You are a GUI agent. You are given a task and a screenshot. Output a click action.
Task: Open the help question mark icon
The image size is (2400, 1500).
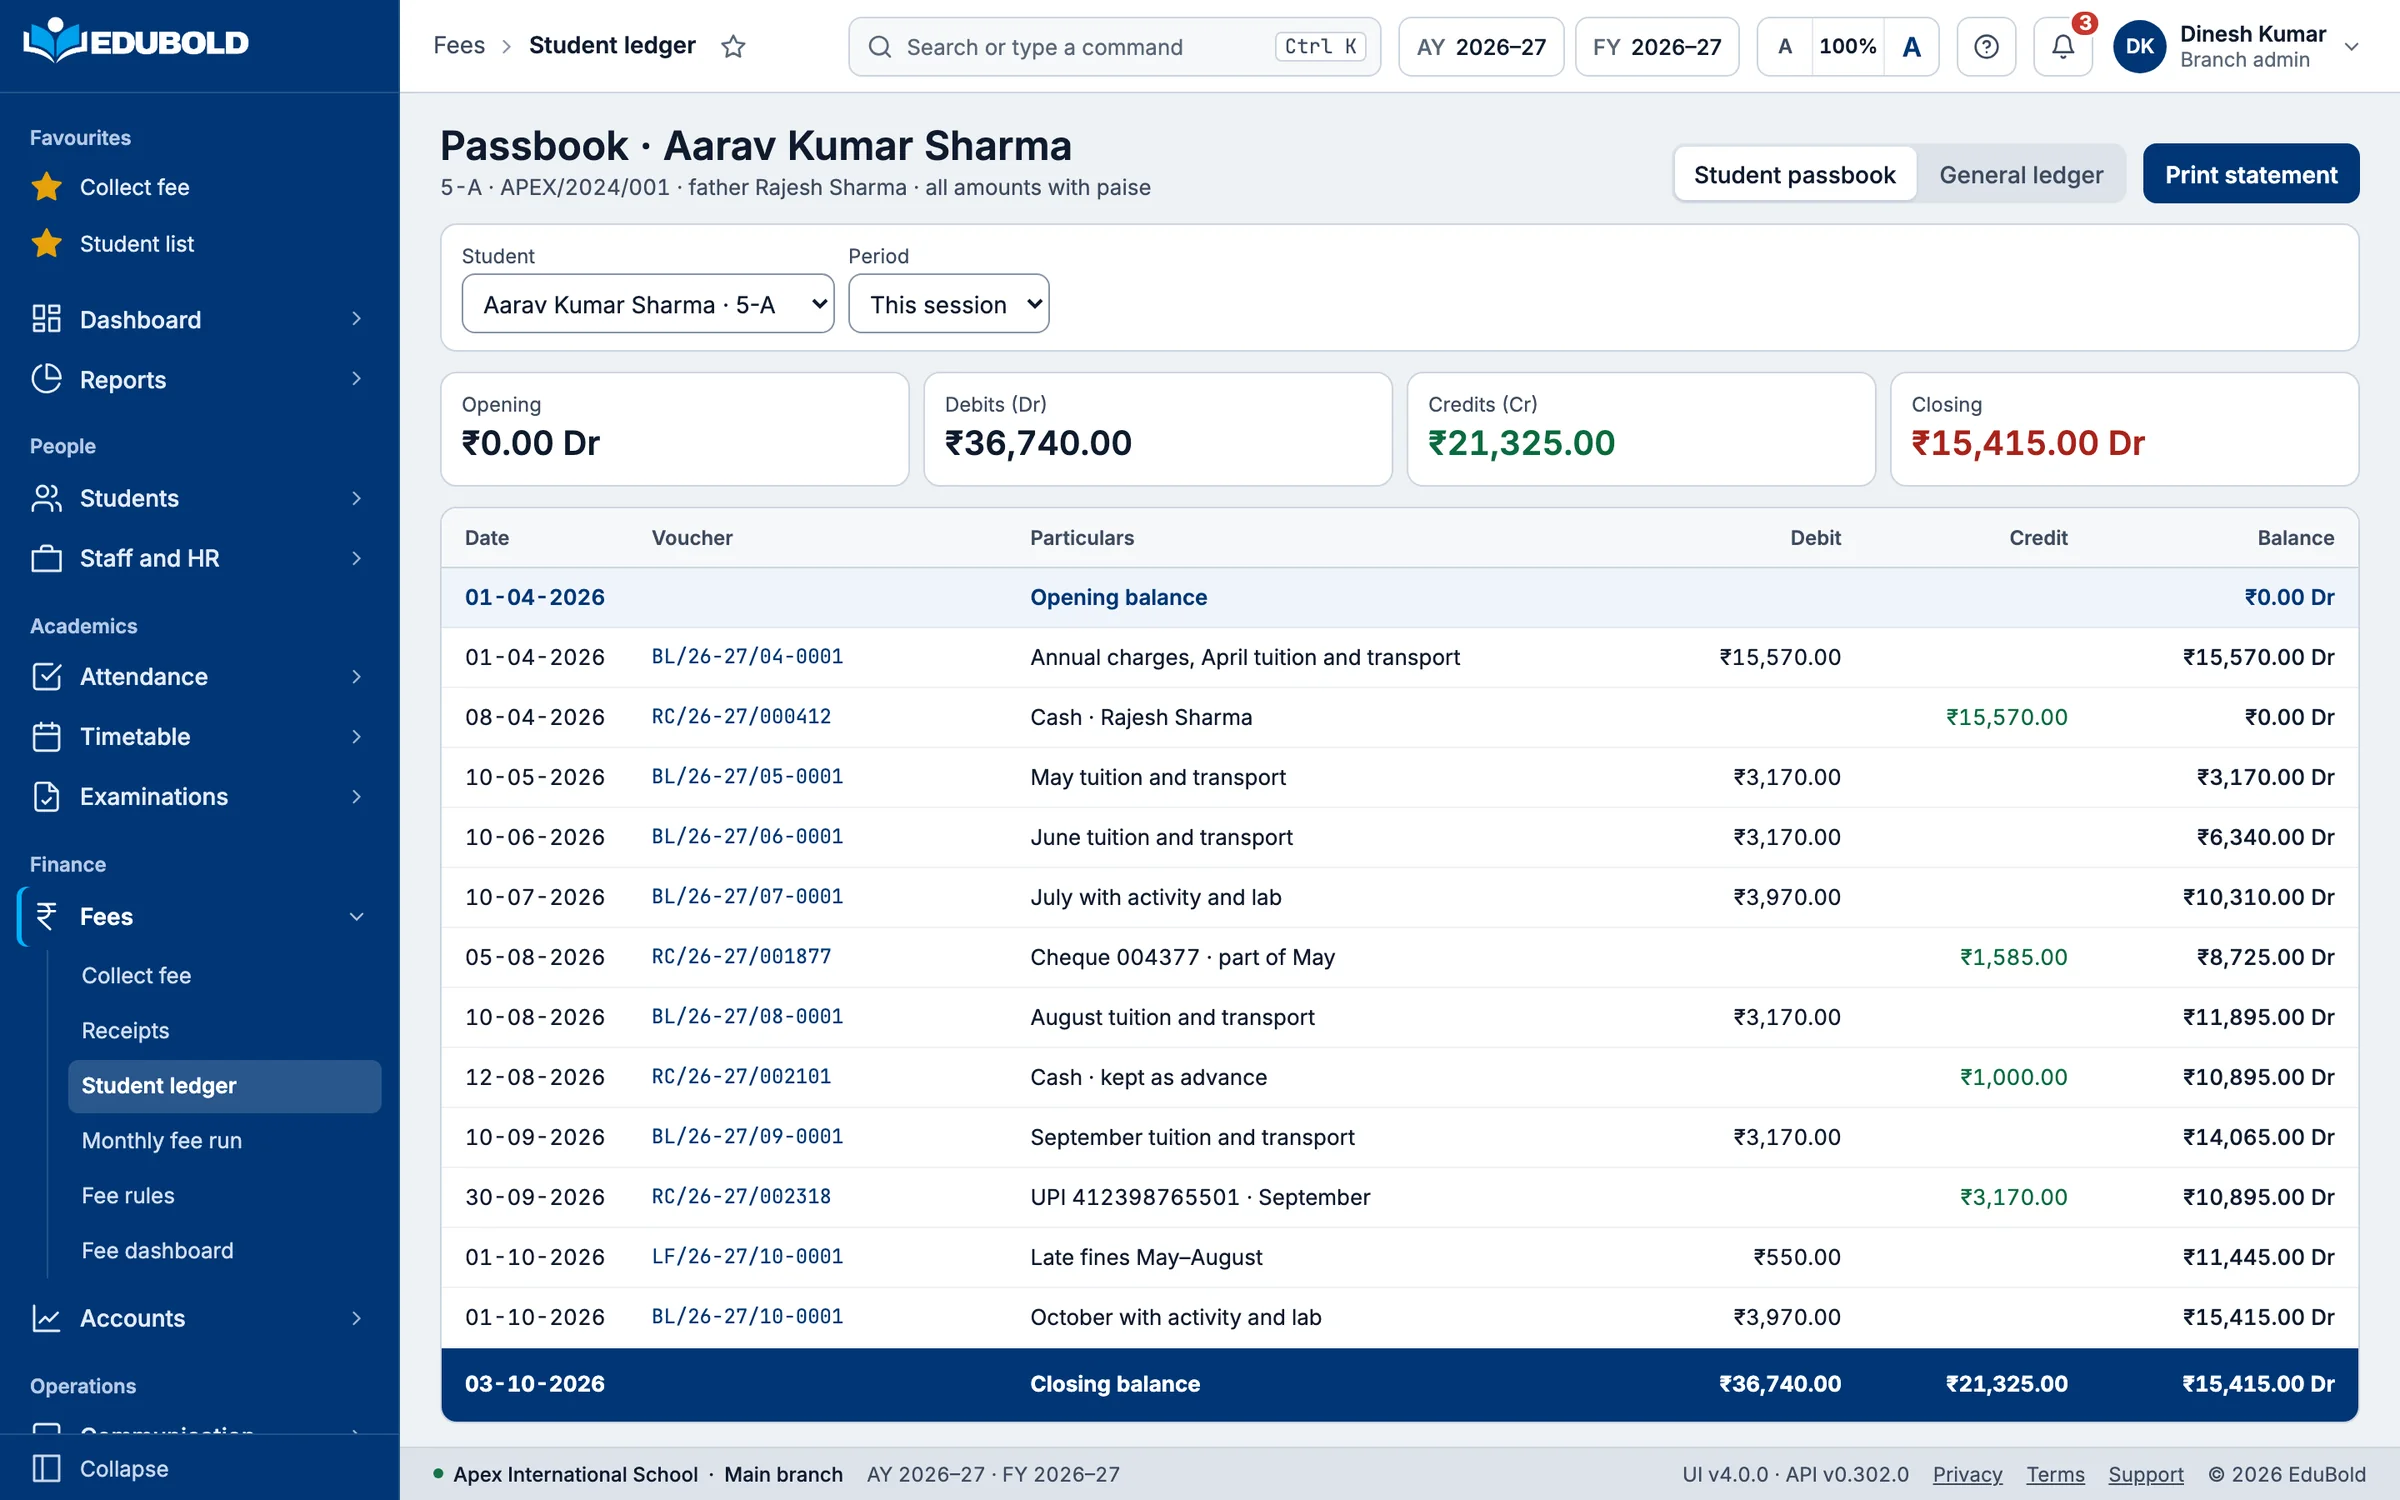[x=1986, y=46]
